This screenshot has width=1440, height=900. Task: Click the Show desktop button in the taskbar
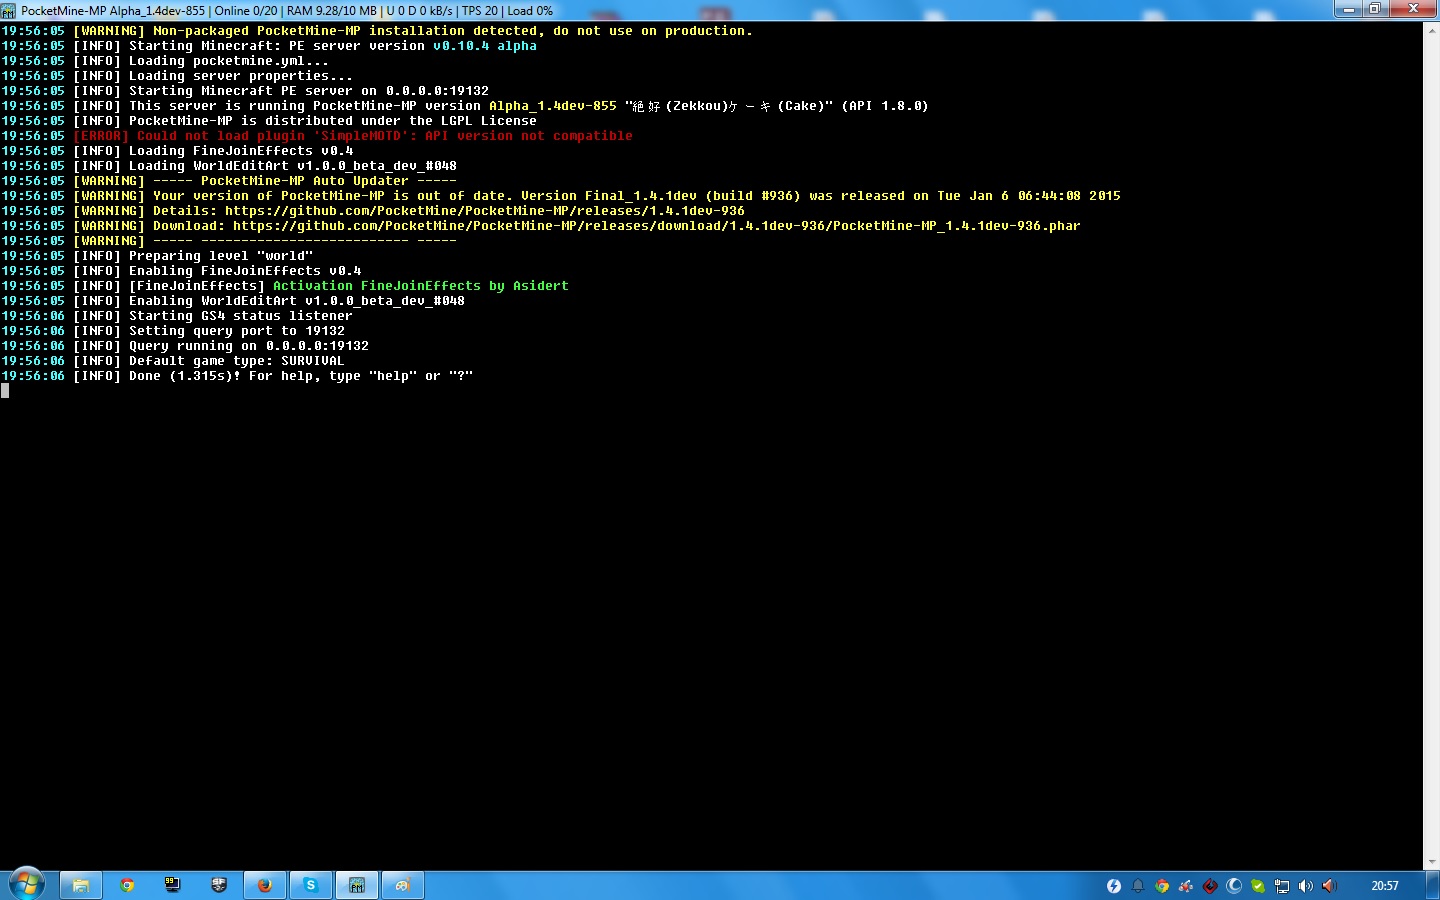click(1433, 886)
